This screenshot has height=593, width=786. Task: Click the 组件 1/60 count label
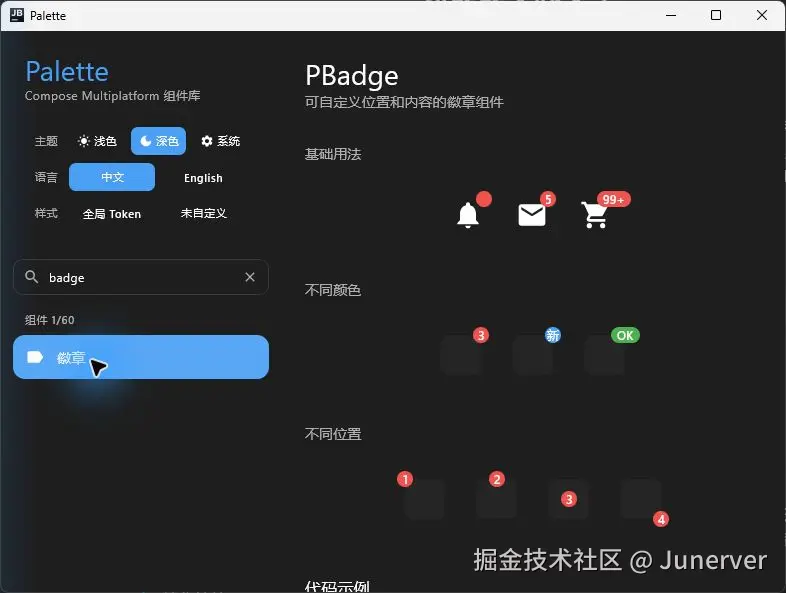tap(49, 320)
